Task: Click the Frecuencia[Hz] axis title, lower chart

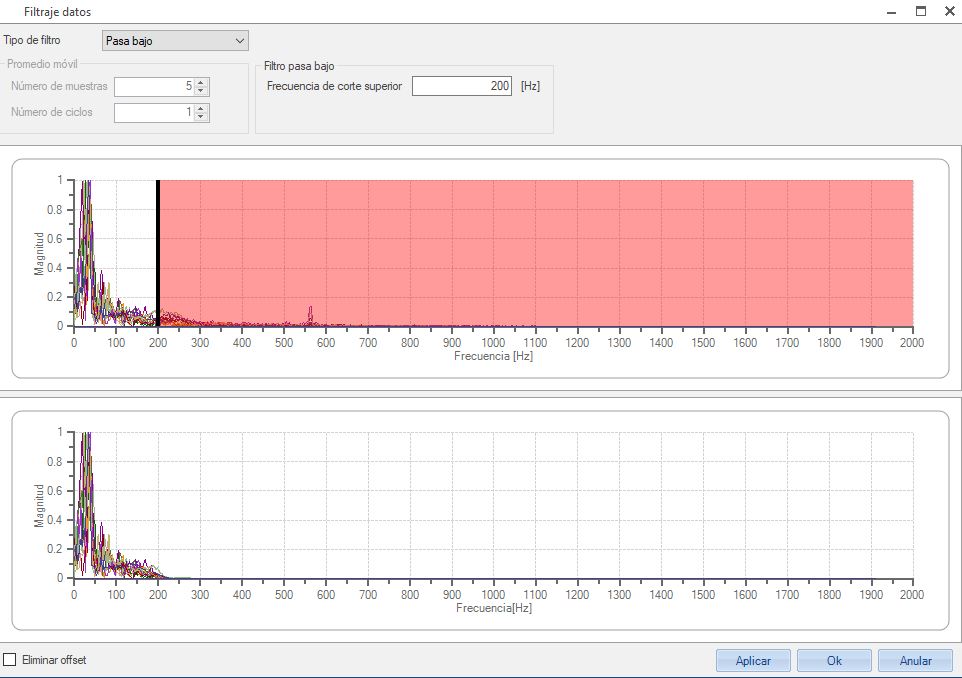Action: pyautogui.click(x=494, y=607)
